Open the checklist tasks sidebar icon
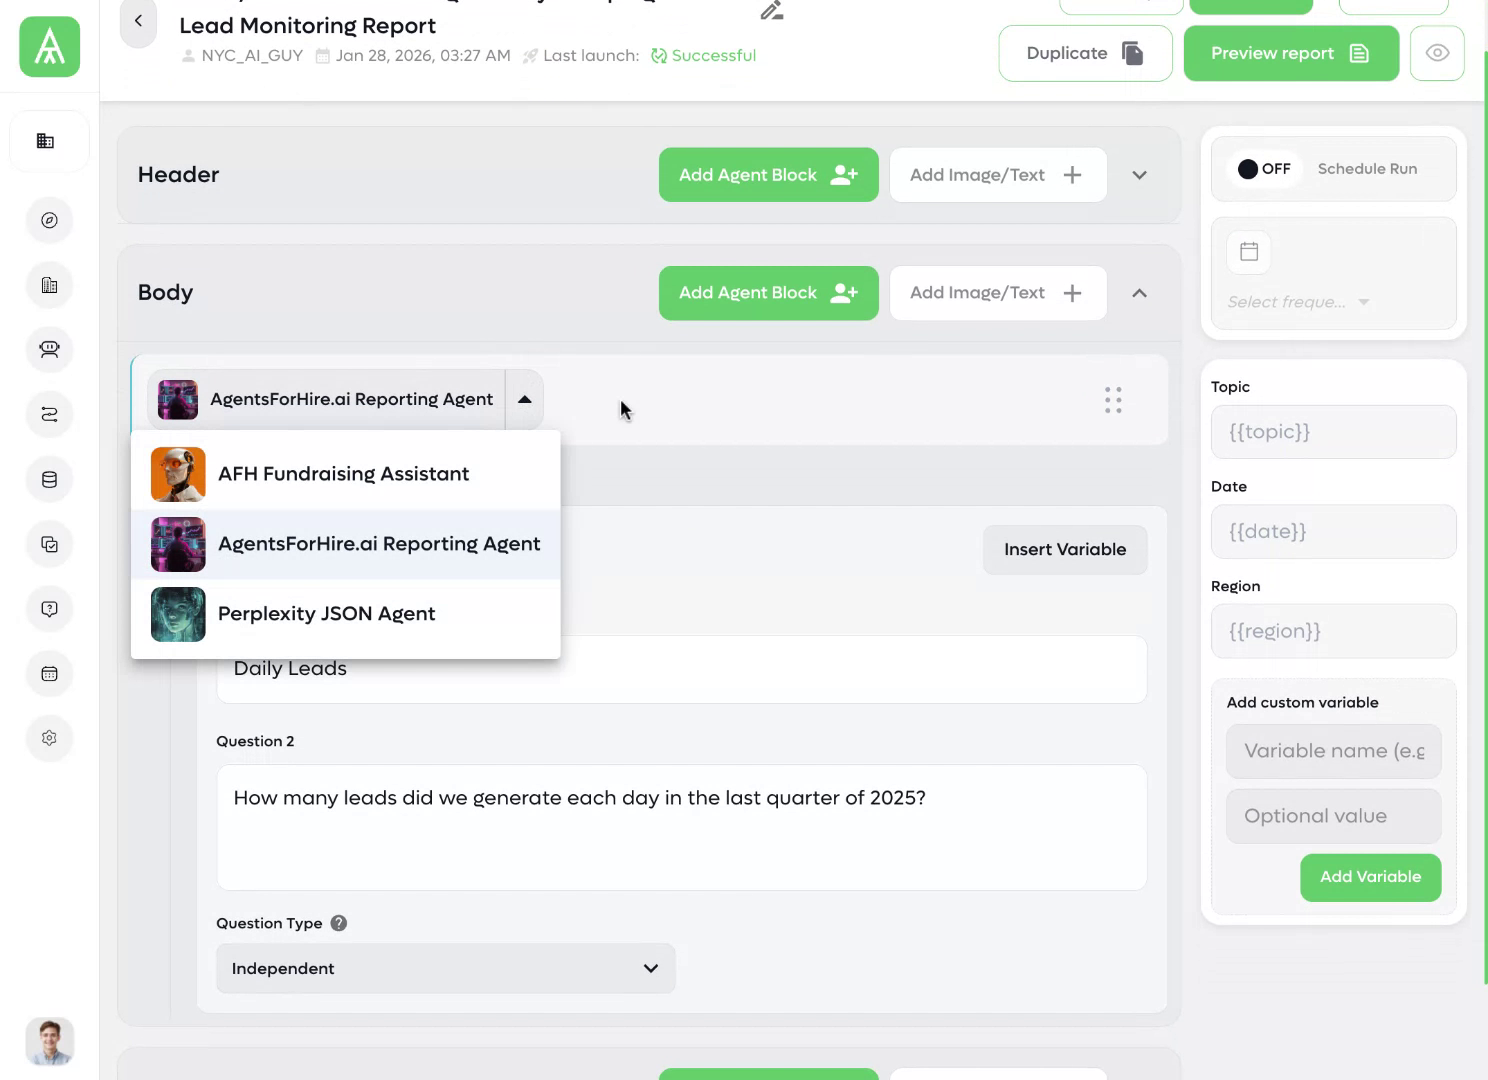The image size is (1488, 1080). pyautogui.click(x=49, y=544)
